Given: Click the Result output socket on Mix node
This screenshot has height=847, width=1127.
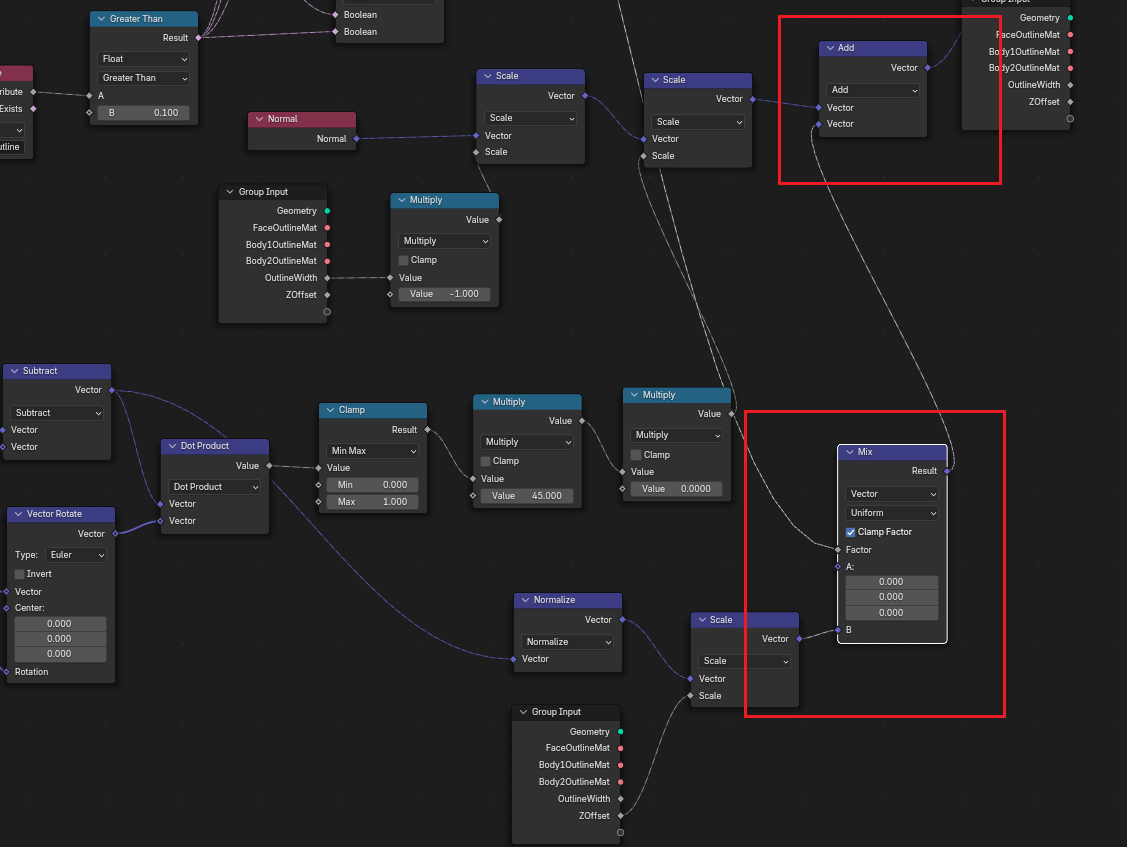Looking at the screenshot, I should (x=946, y=471).
